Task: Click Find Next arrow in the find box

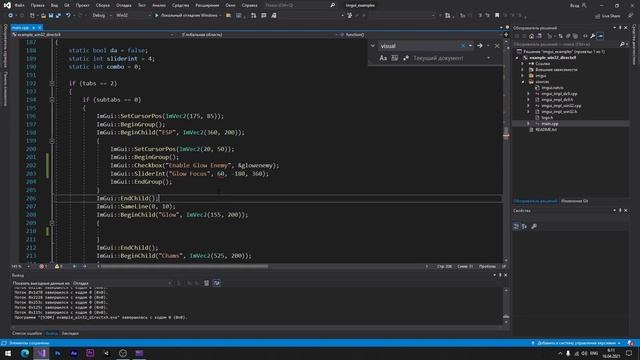Action: tap(480, 46)
